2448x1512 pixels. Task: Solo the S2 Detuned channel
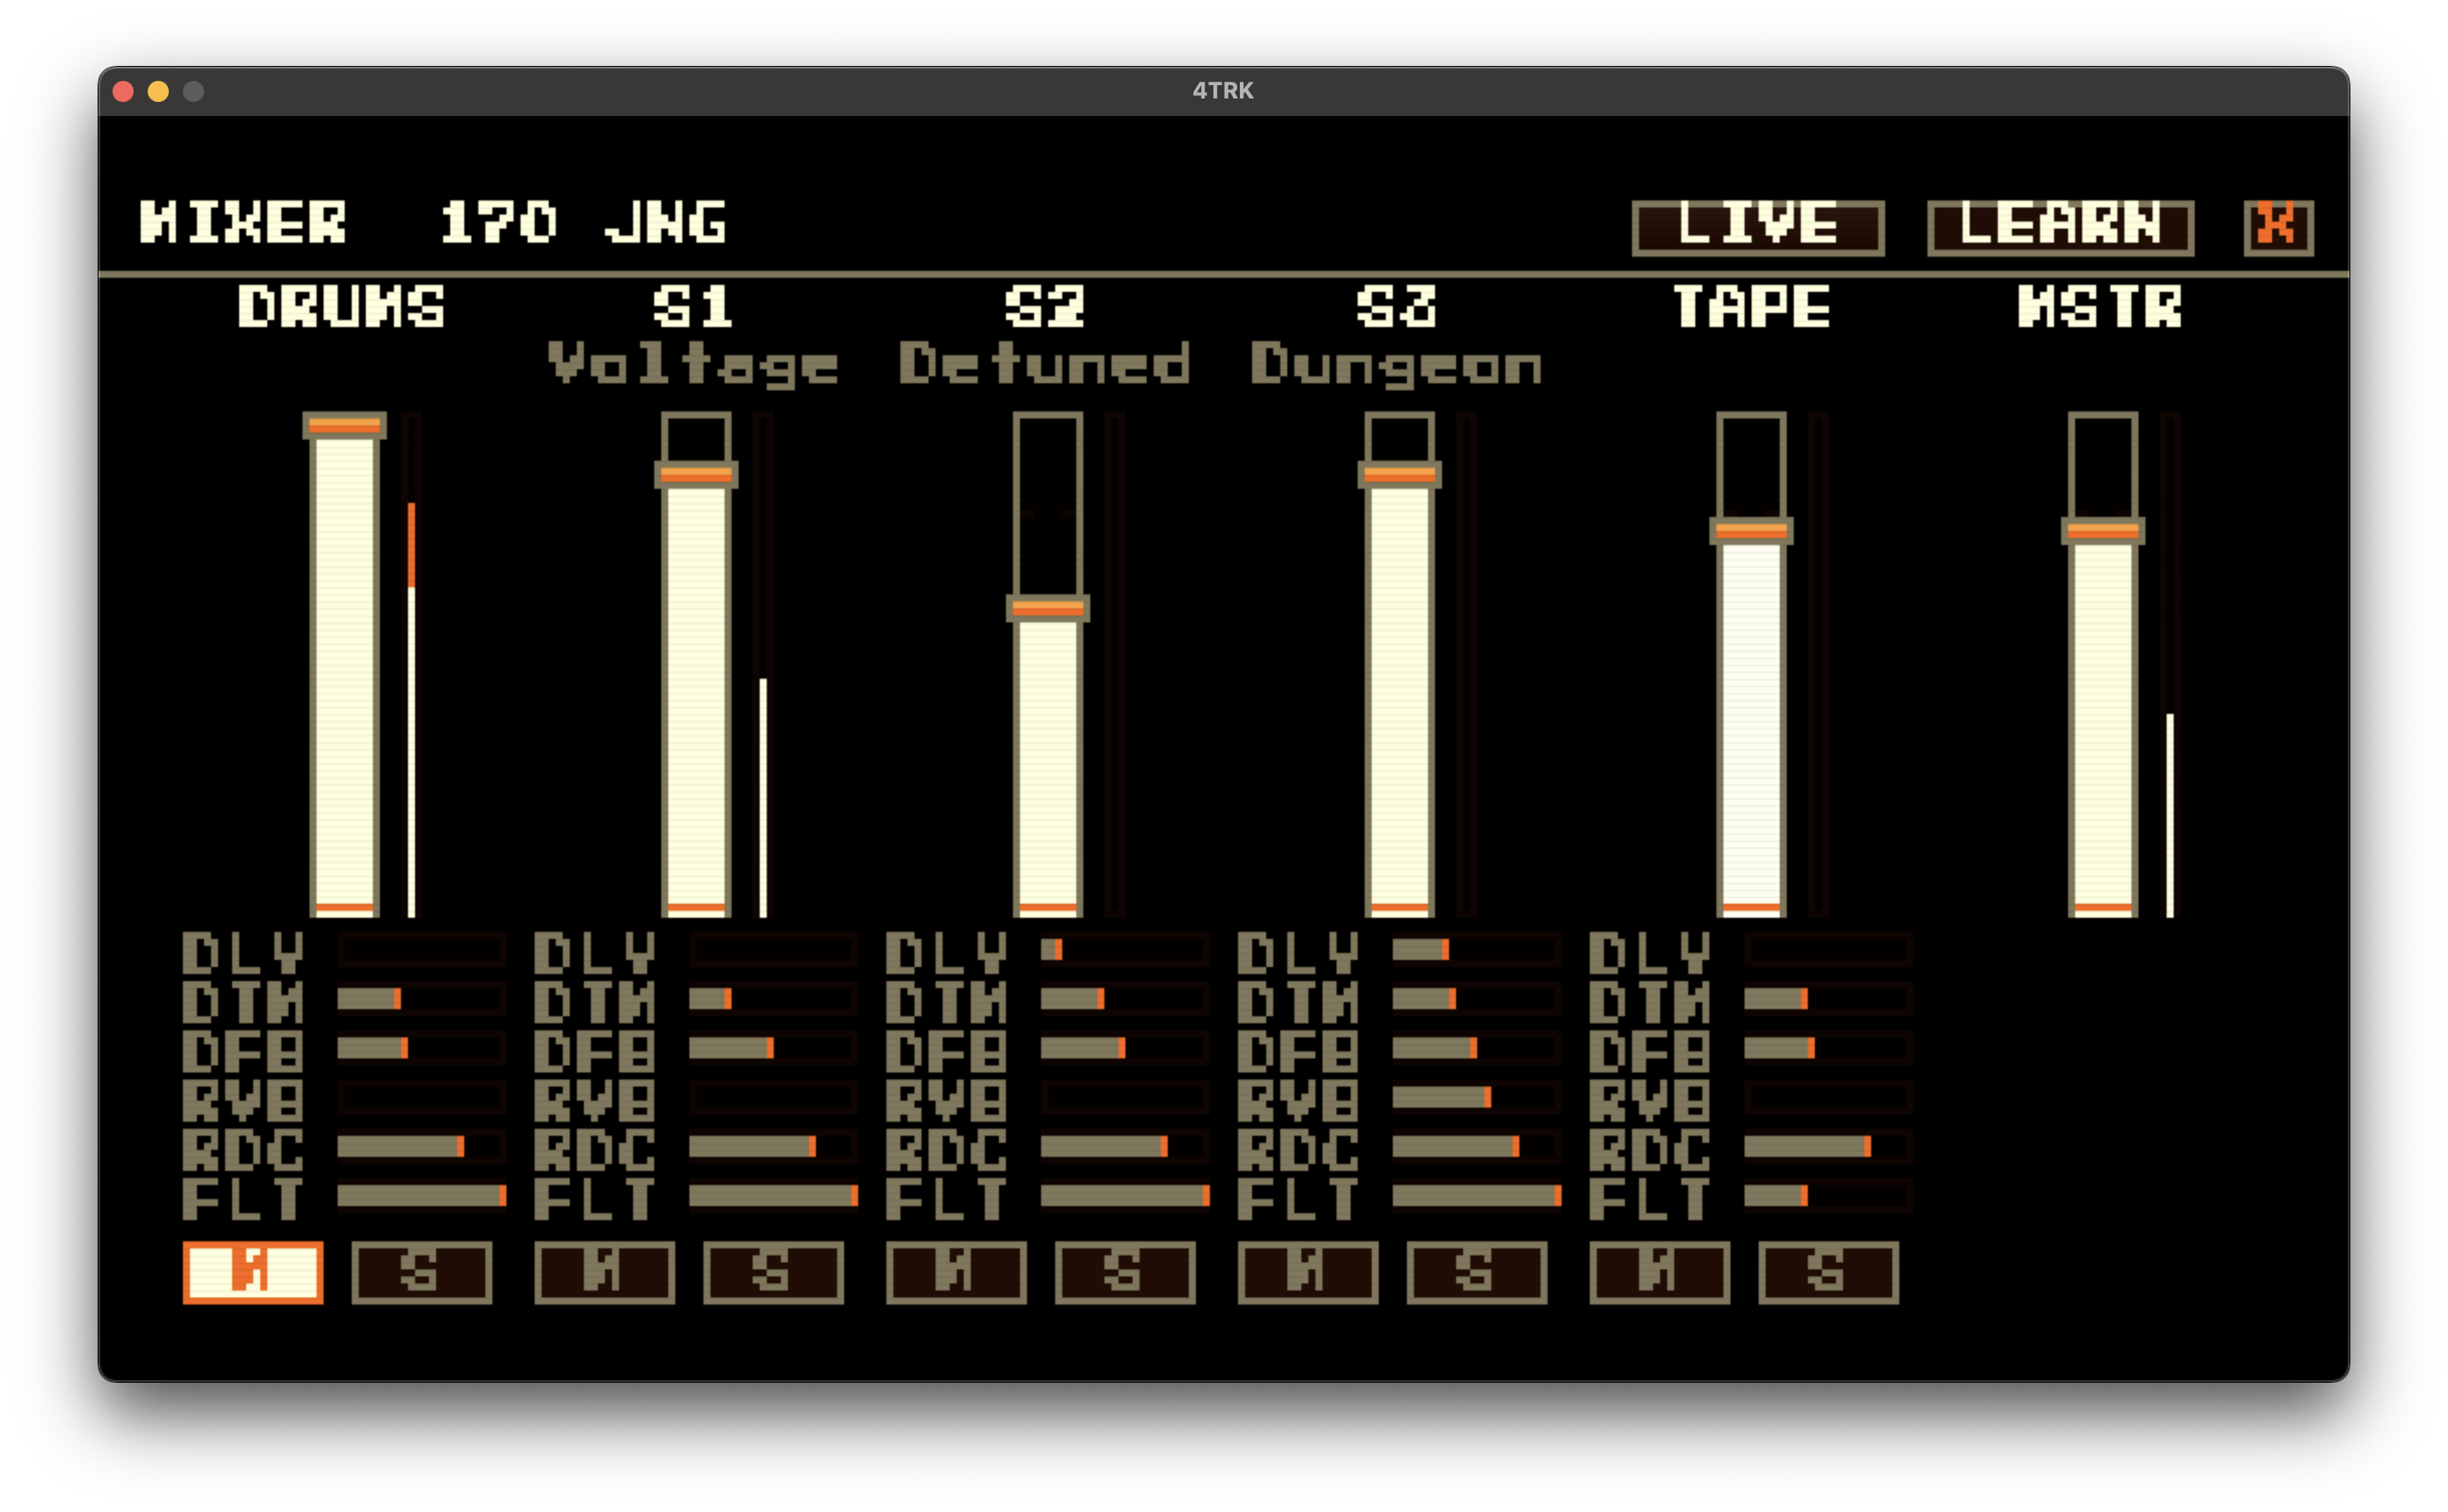point(1125,1272)
